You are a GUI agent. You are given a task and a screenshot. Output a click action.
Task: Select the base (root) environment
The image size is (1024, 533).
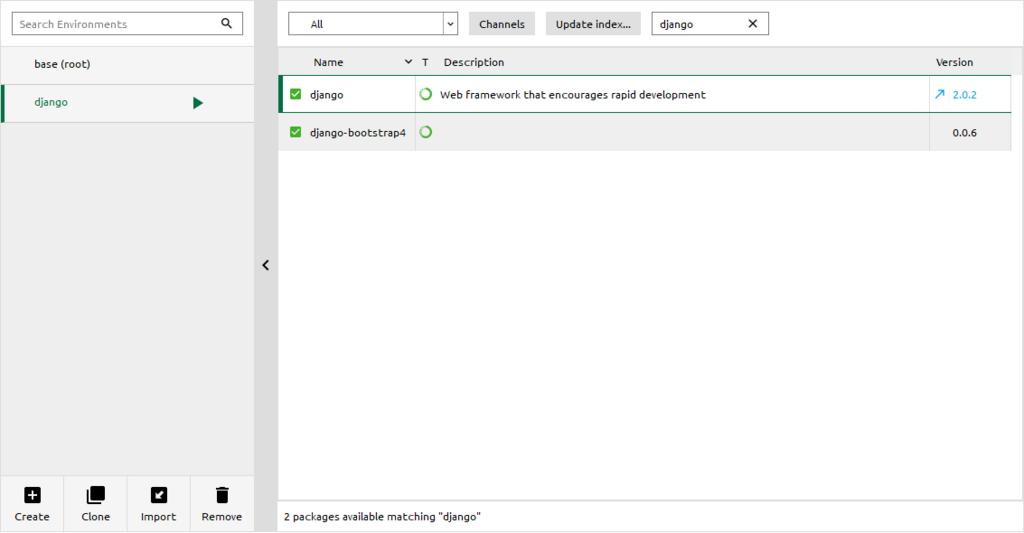127,64
